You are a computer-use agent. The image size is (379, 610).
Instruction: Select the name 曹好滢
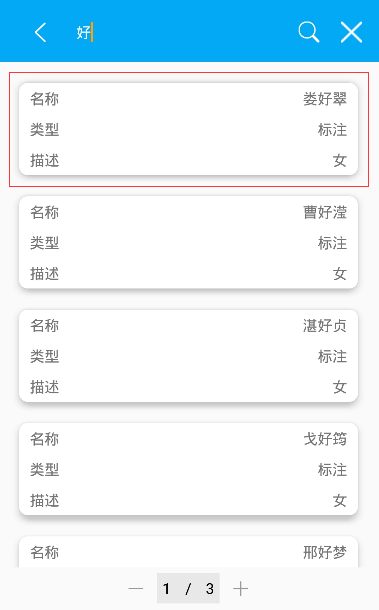325,212
